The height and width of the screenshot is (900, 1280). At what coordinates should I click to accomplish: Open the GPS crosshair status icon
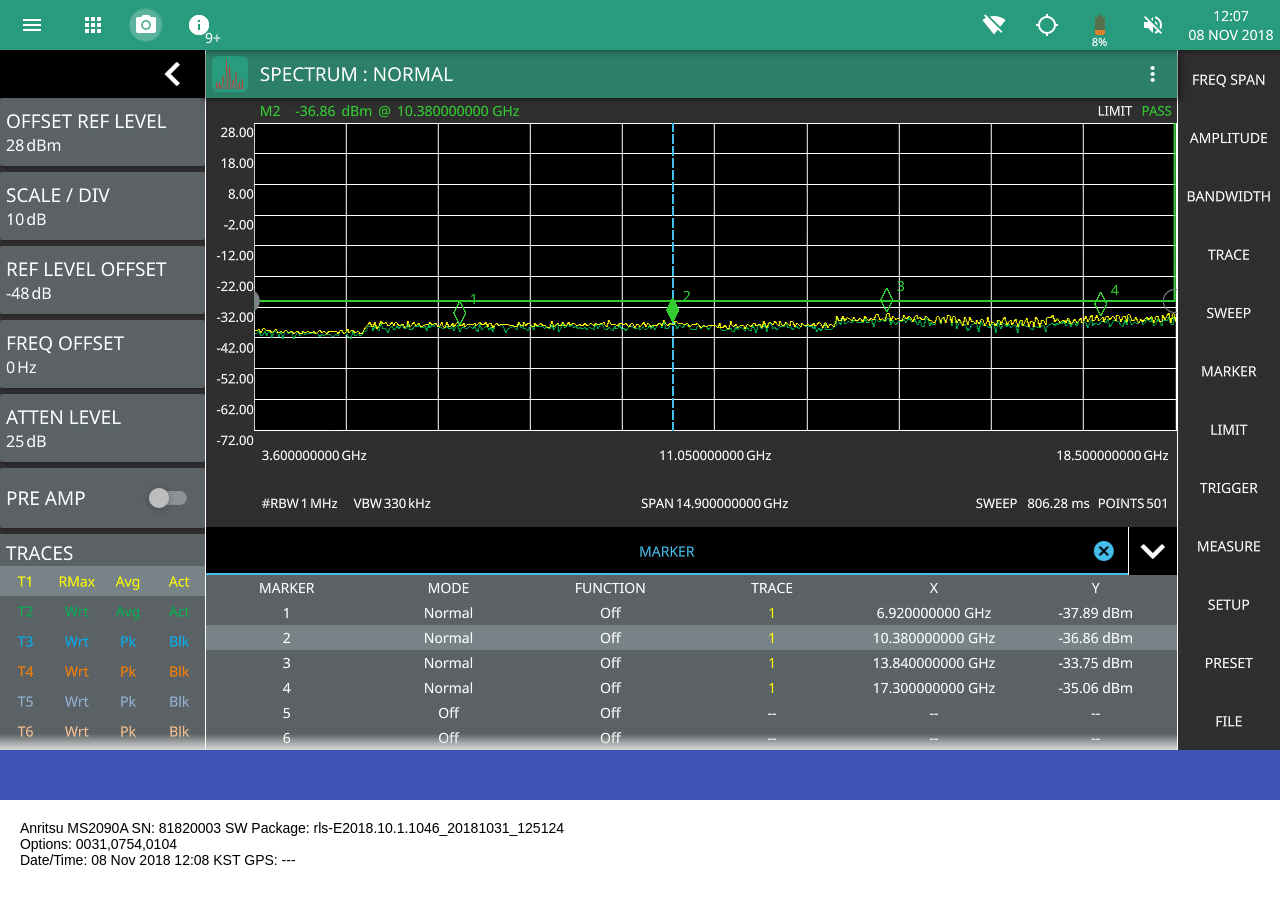click(x=1047, y=25)
